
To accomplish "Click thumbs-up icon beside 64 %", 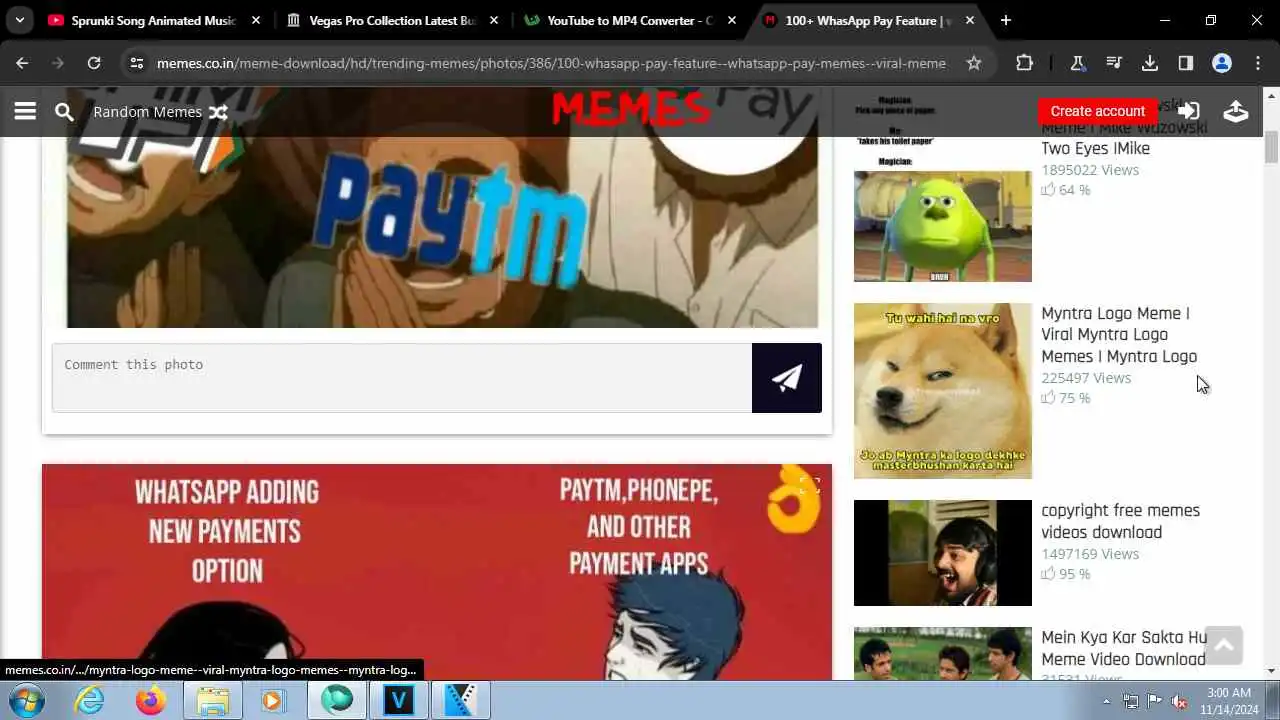I will tap(1048, 190).
